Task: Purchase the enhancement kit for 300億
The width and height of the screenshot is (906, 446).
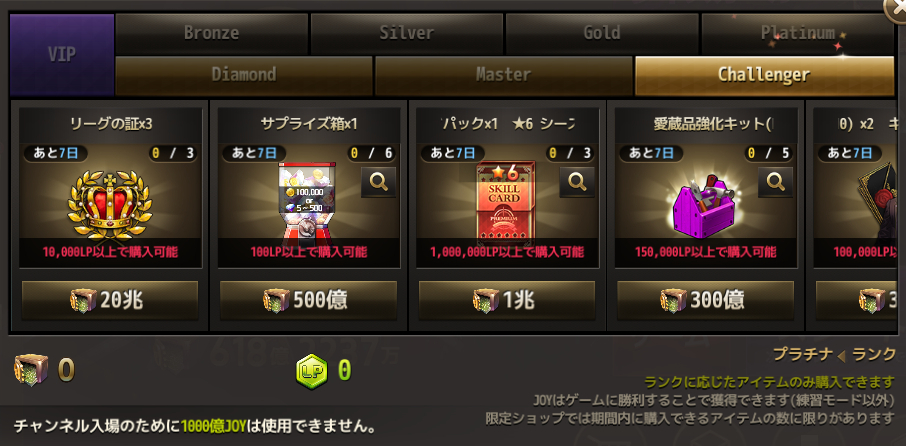Action: pos(706,300)
